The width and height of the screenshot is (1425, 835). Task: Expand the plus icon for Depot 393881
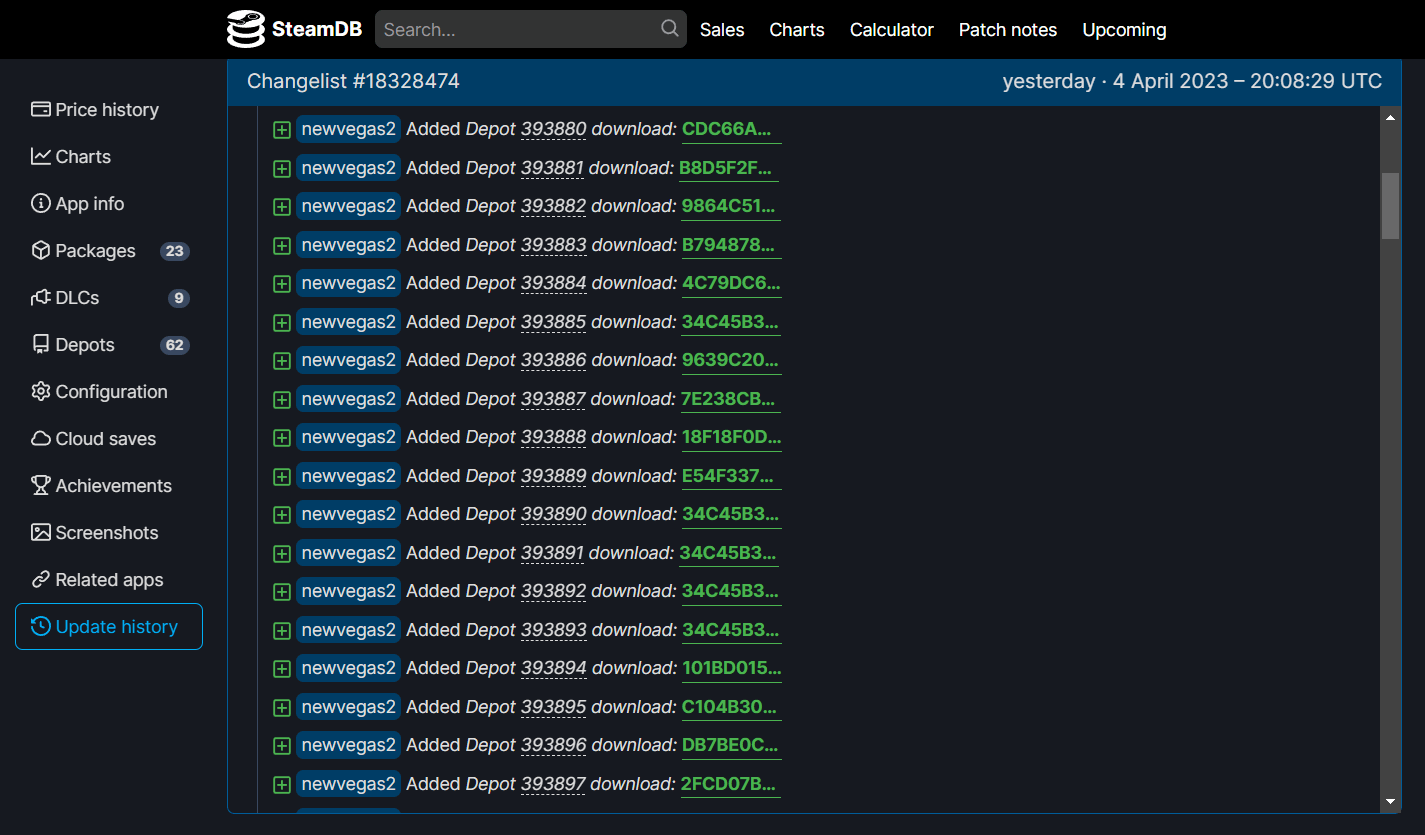(x=282, y=168)
